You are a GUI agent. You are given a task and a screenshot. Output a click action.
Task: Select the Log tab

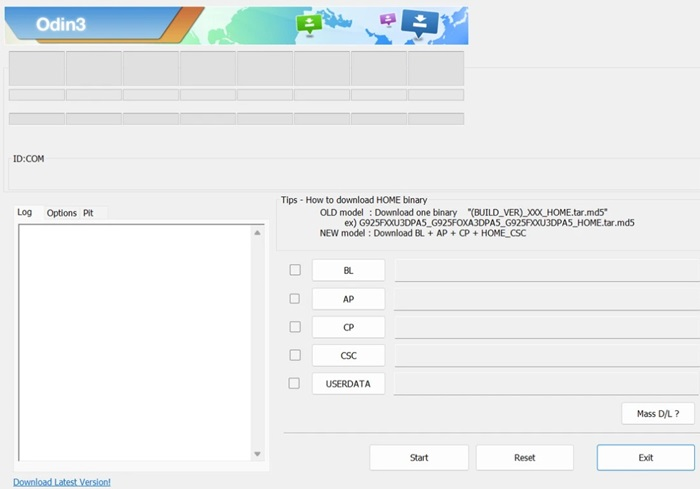(x=25, y=213)
